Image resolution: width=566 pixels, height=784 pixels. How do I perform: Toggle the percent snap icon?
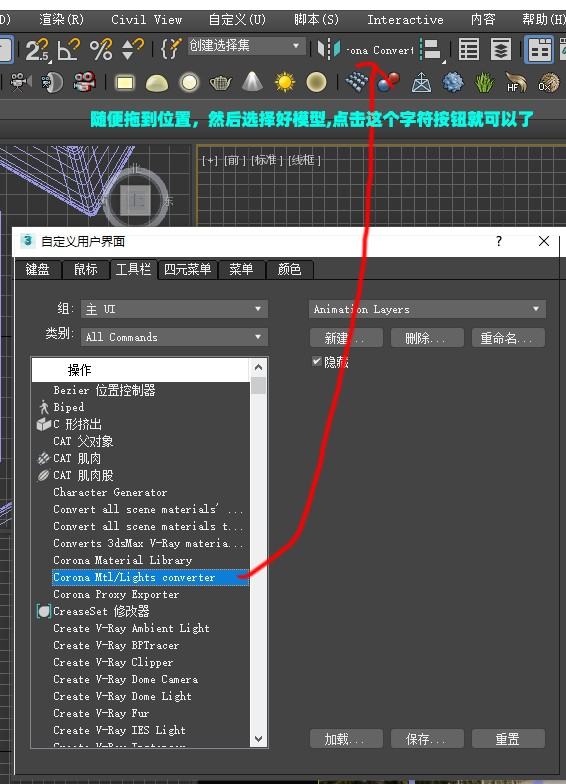[100, 50]
